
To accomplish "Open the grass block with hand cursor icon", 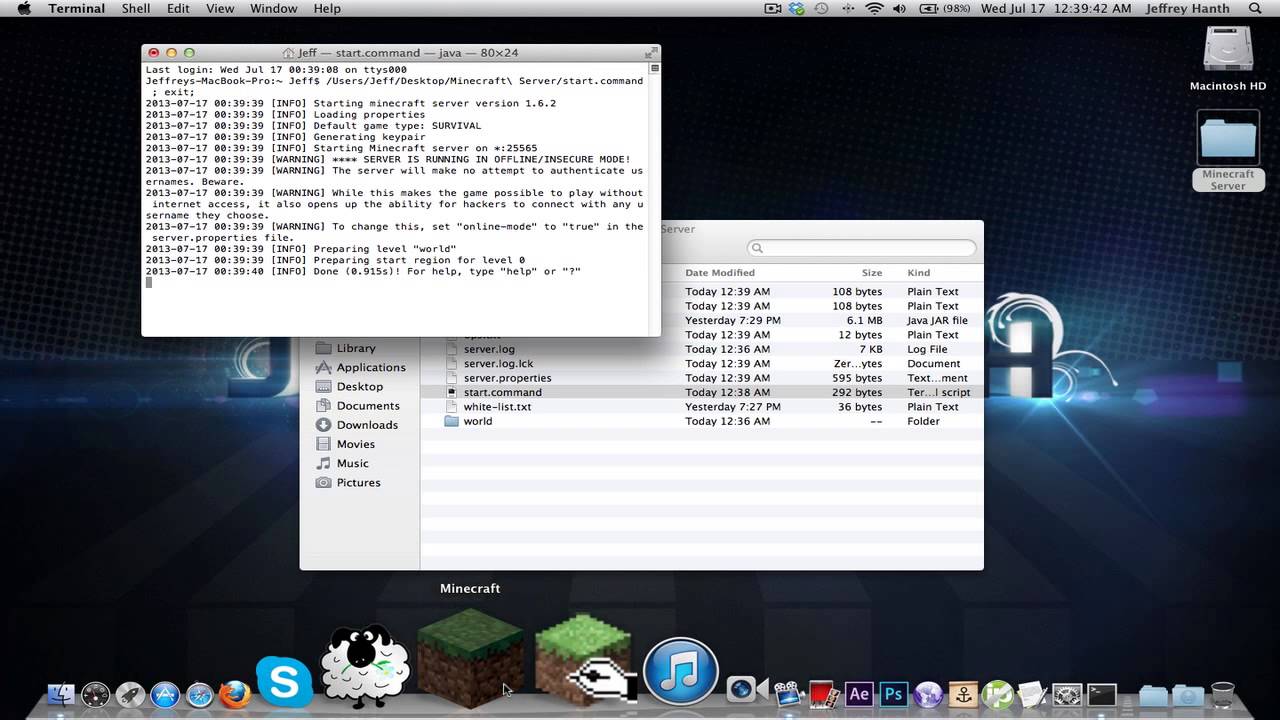I will (x=586, y=658).
